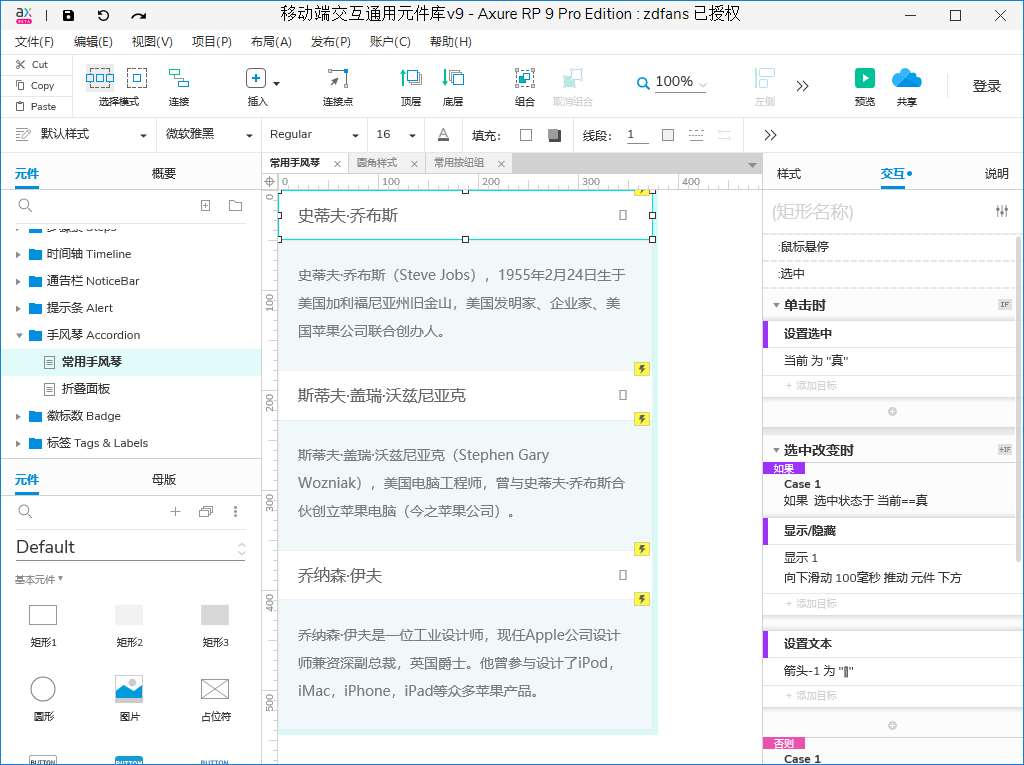
Task: Add a library with the plus icon
Action: click(175, 512)
